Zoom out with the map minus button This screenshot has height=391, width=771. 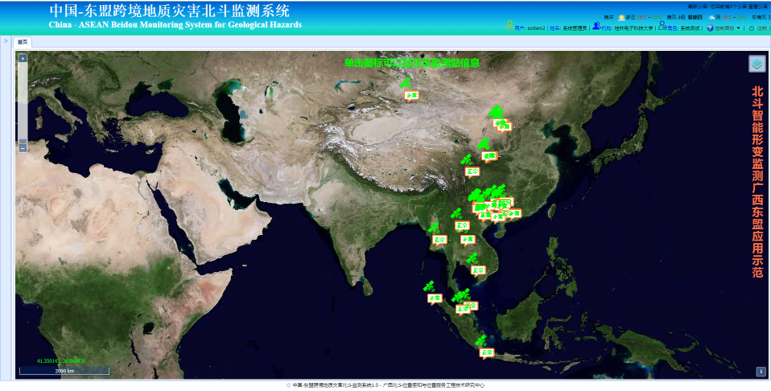(23, 148)
